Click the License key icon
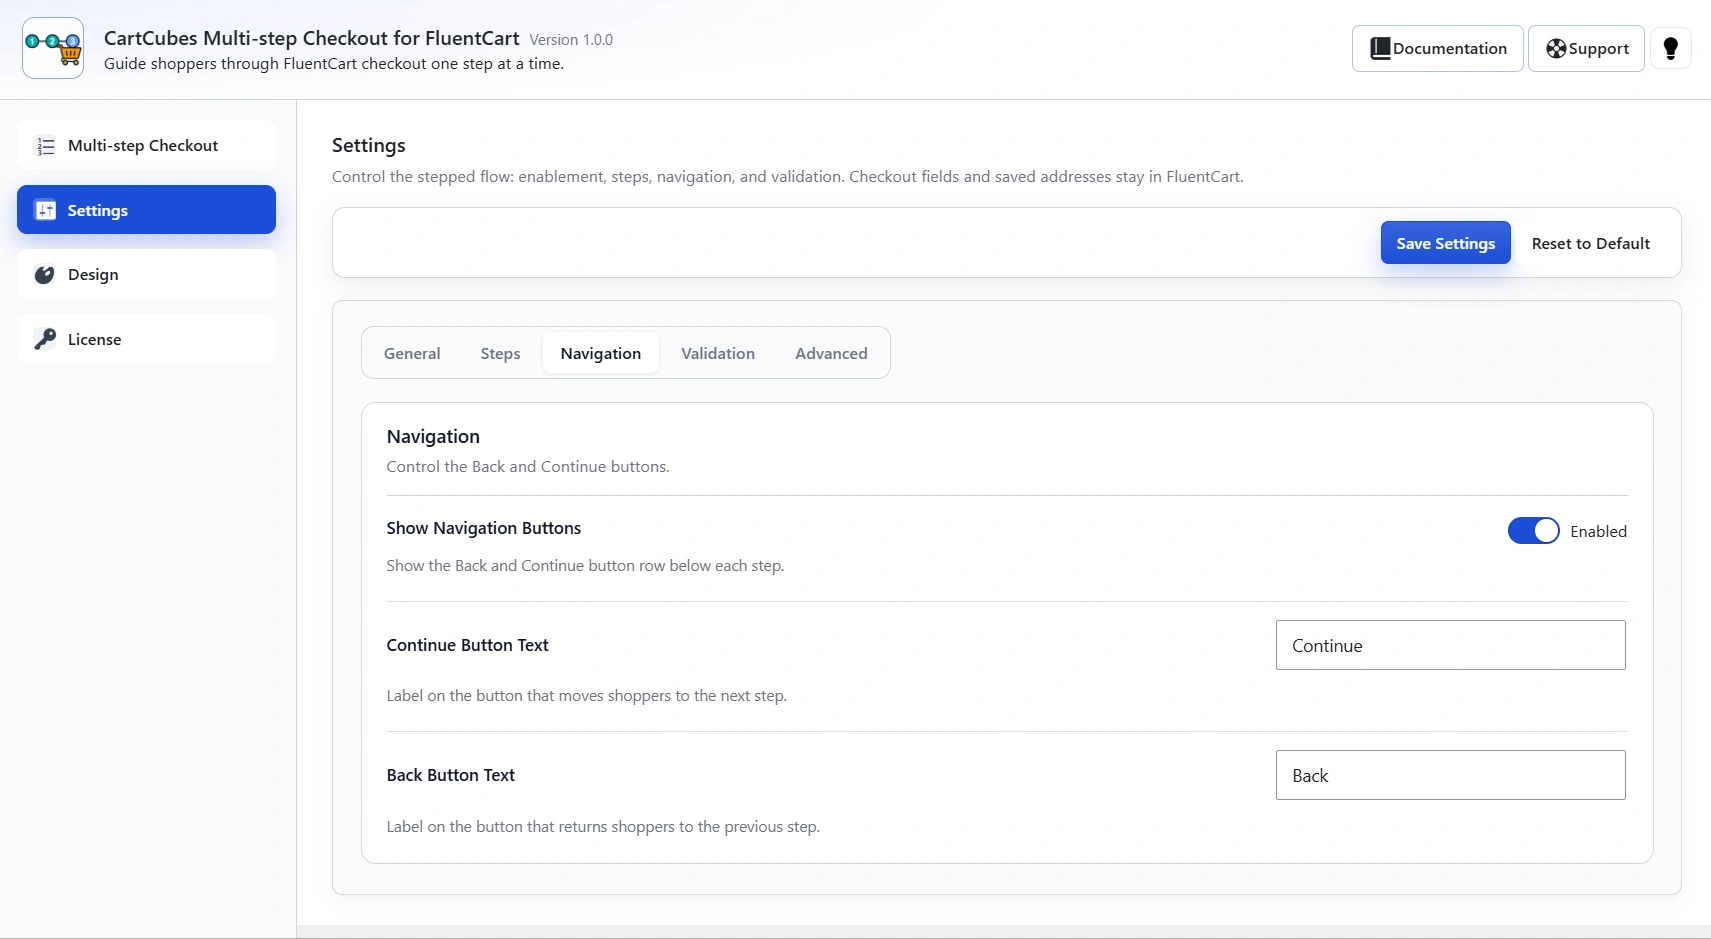The image size is (1711, 939). (45, 339)
